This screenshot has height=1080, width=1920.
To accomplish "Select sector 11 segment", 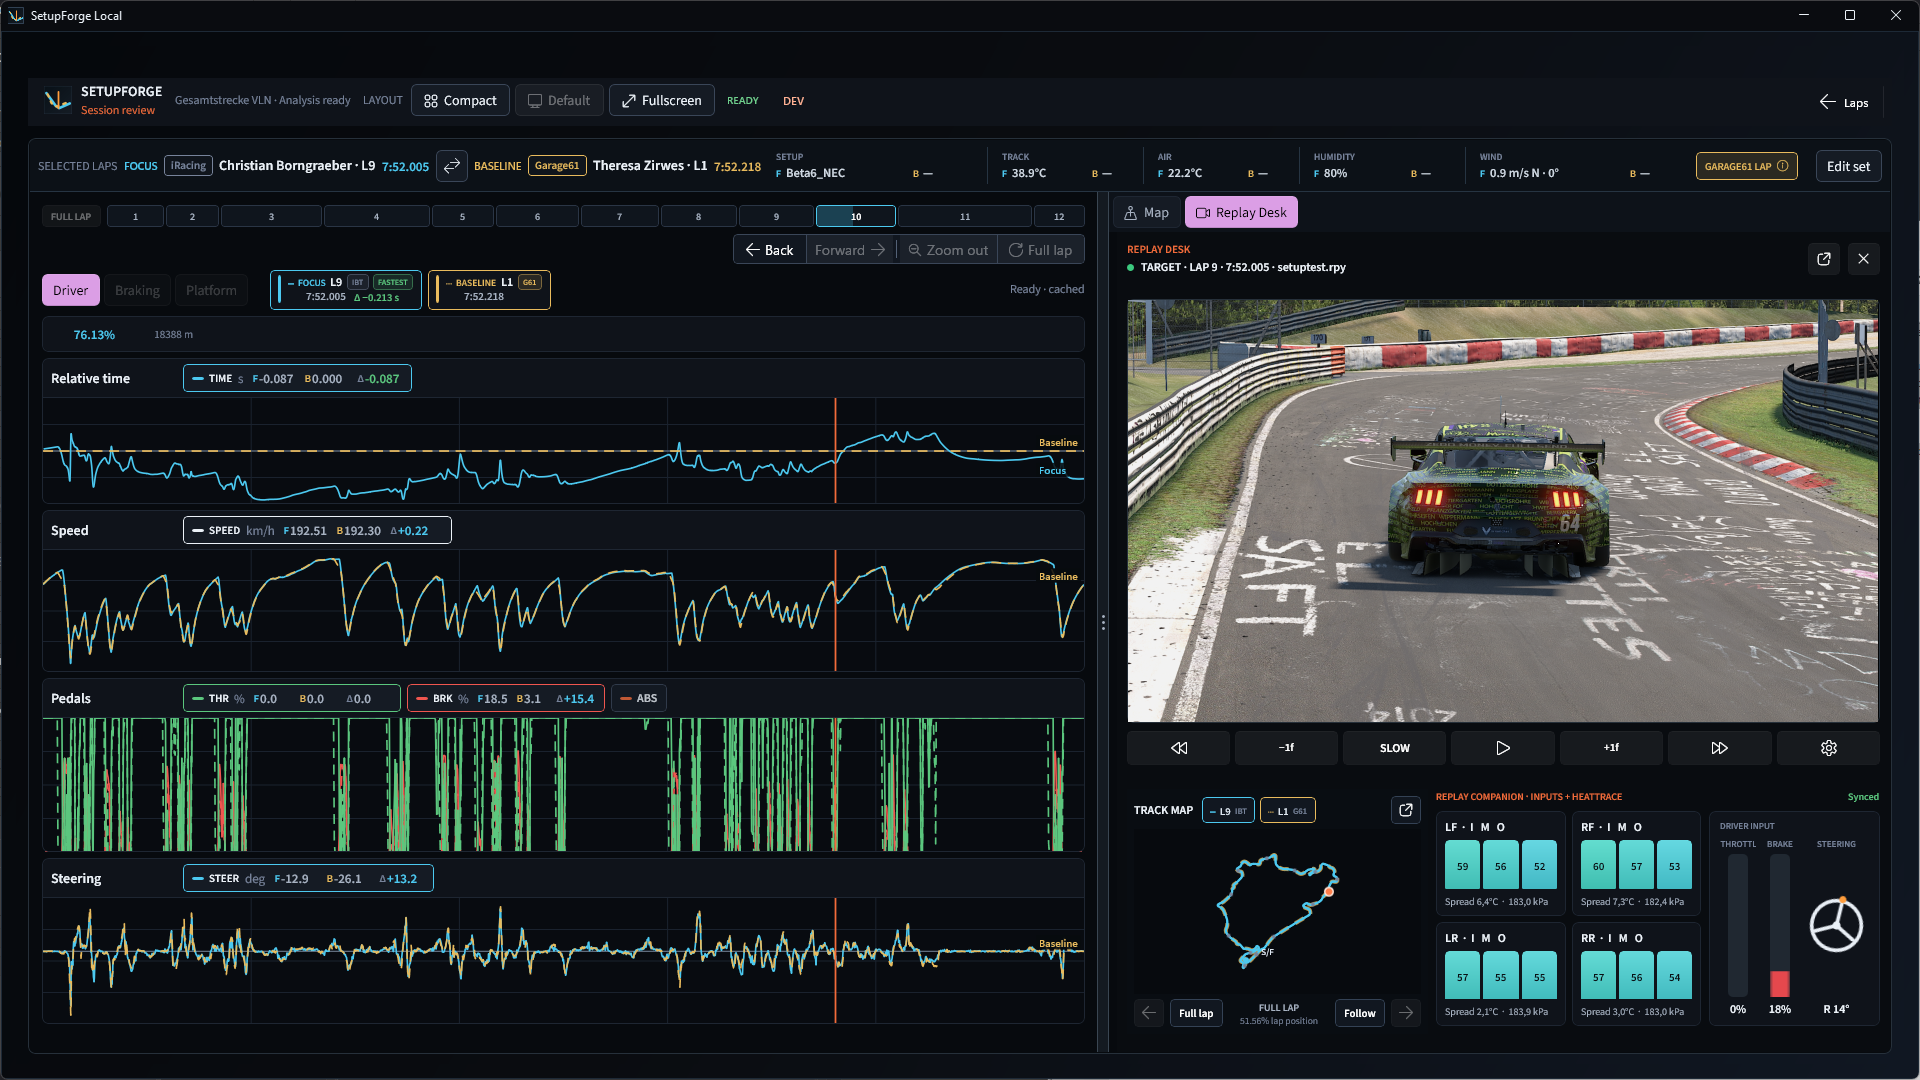I will tap(965, 216).
